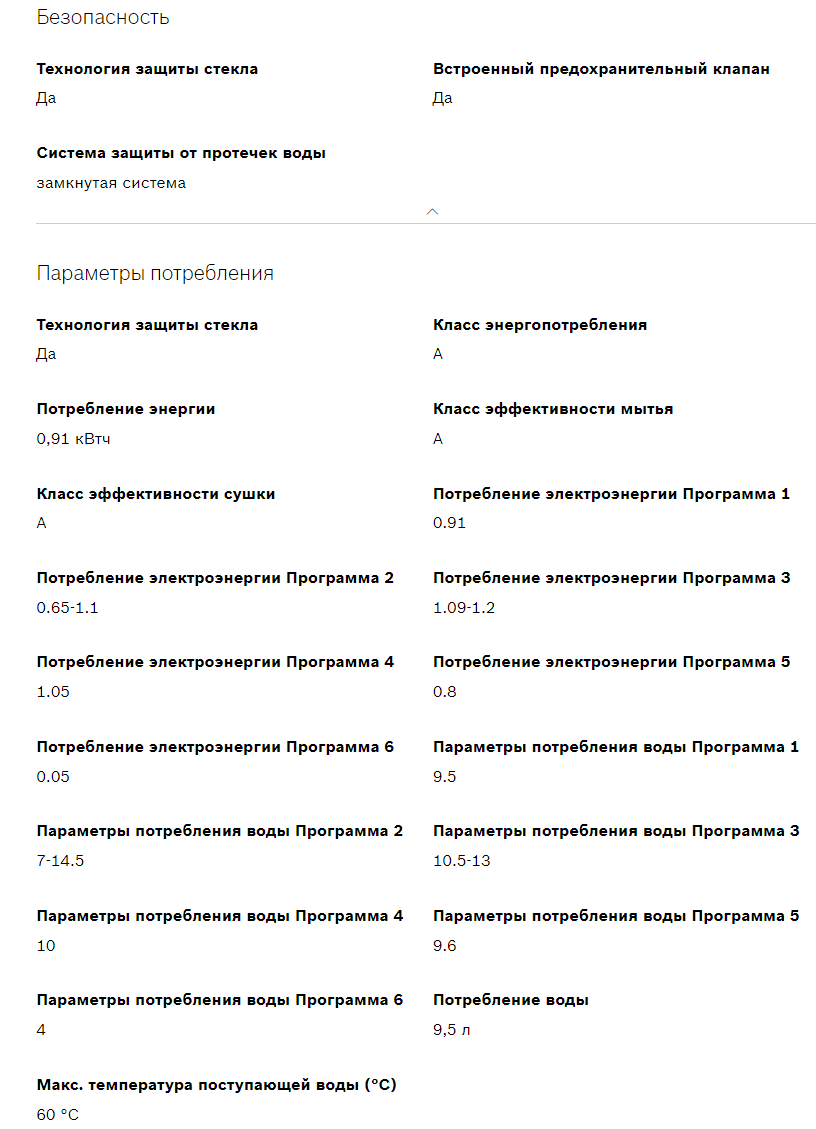Viewport: 816px width, 1129px height.
Task: Click Параметры потребления воды Программа 2 label
Action: 220,831
